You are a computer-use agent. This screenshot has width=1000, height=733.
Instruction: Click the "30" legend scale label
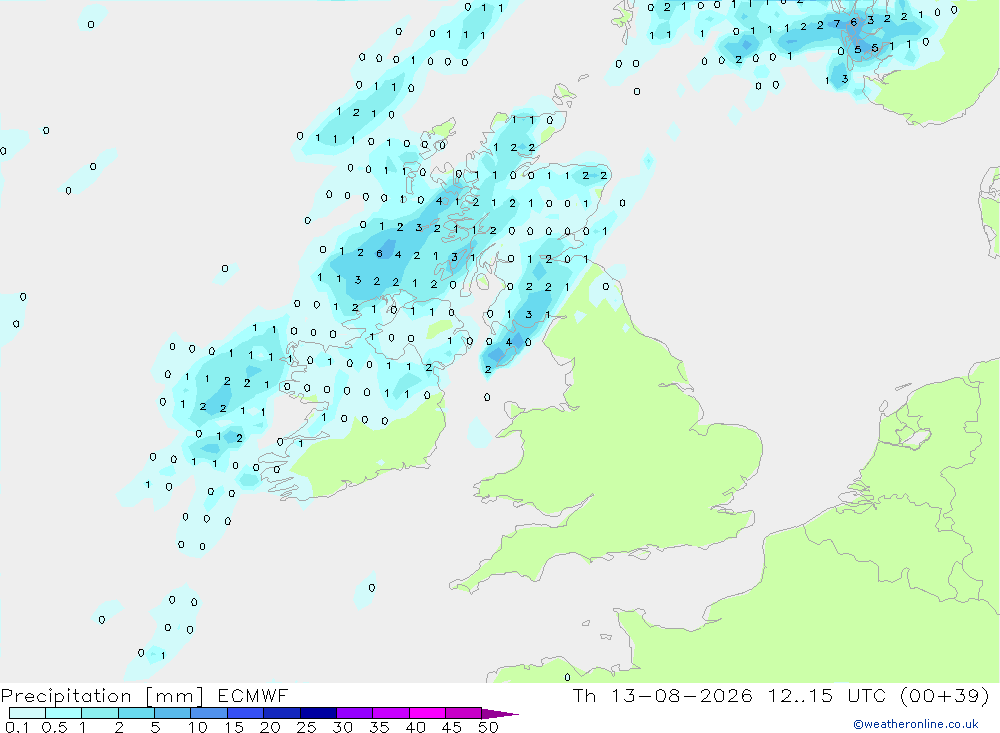coord(342,727)
